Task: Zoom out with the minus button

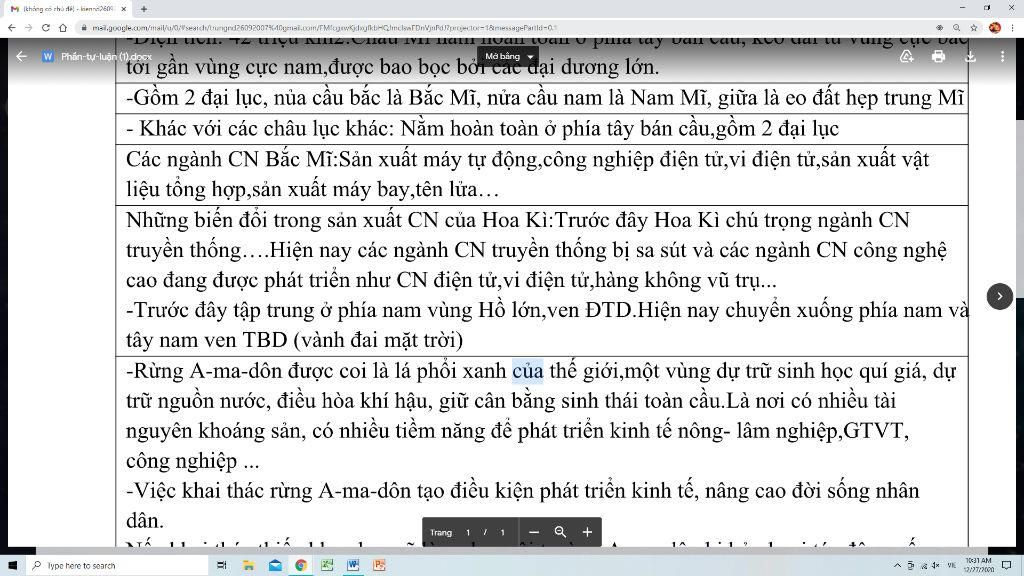Action: click(x=534, y=532)
